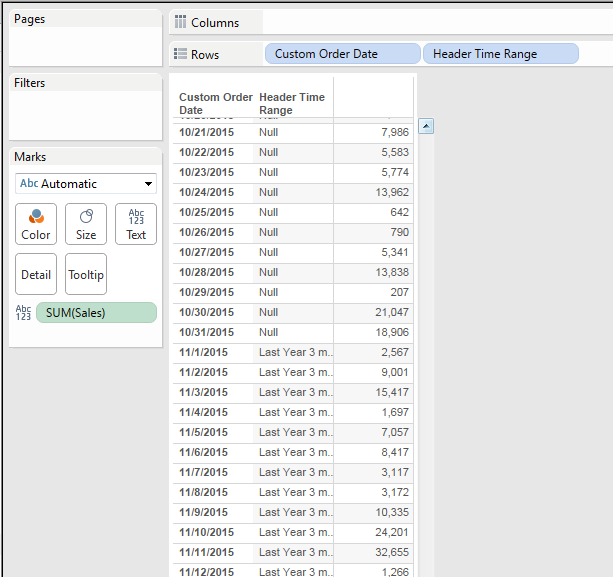Open the Detail marks card
This screenshot has height=577, width=613.
pos(36,274)
